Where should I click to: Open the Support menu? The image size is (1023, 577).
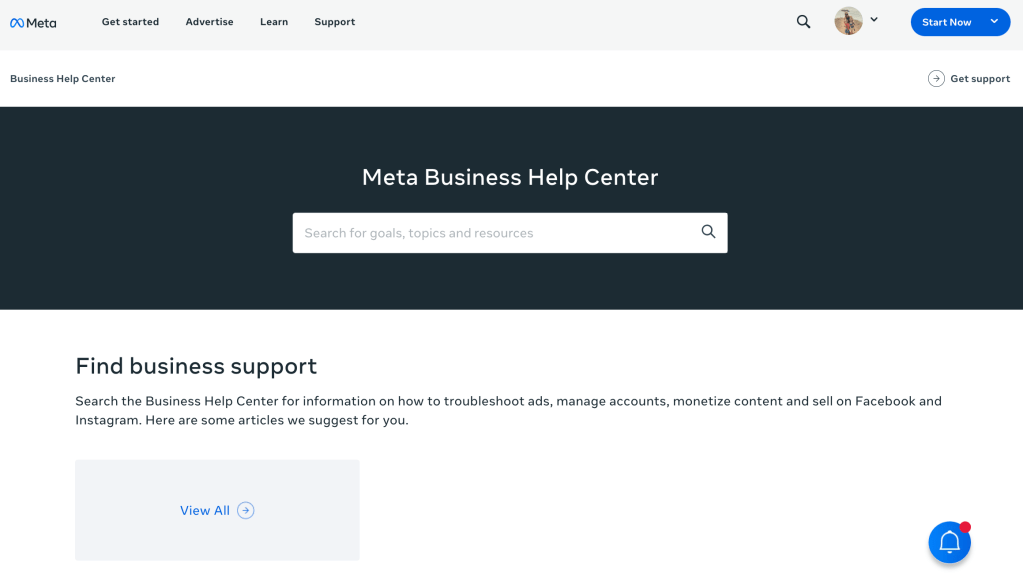click(334, 22)
